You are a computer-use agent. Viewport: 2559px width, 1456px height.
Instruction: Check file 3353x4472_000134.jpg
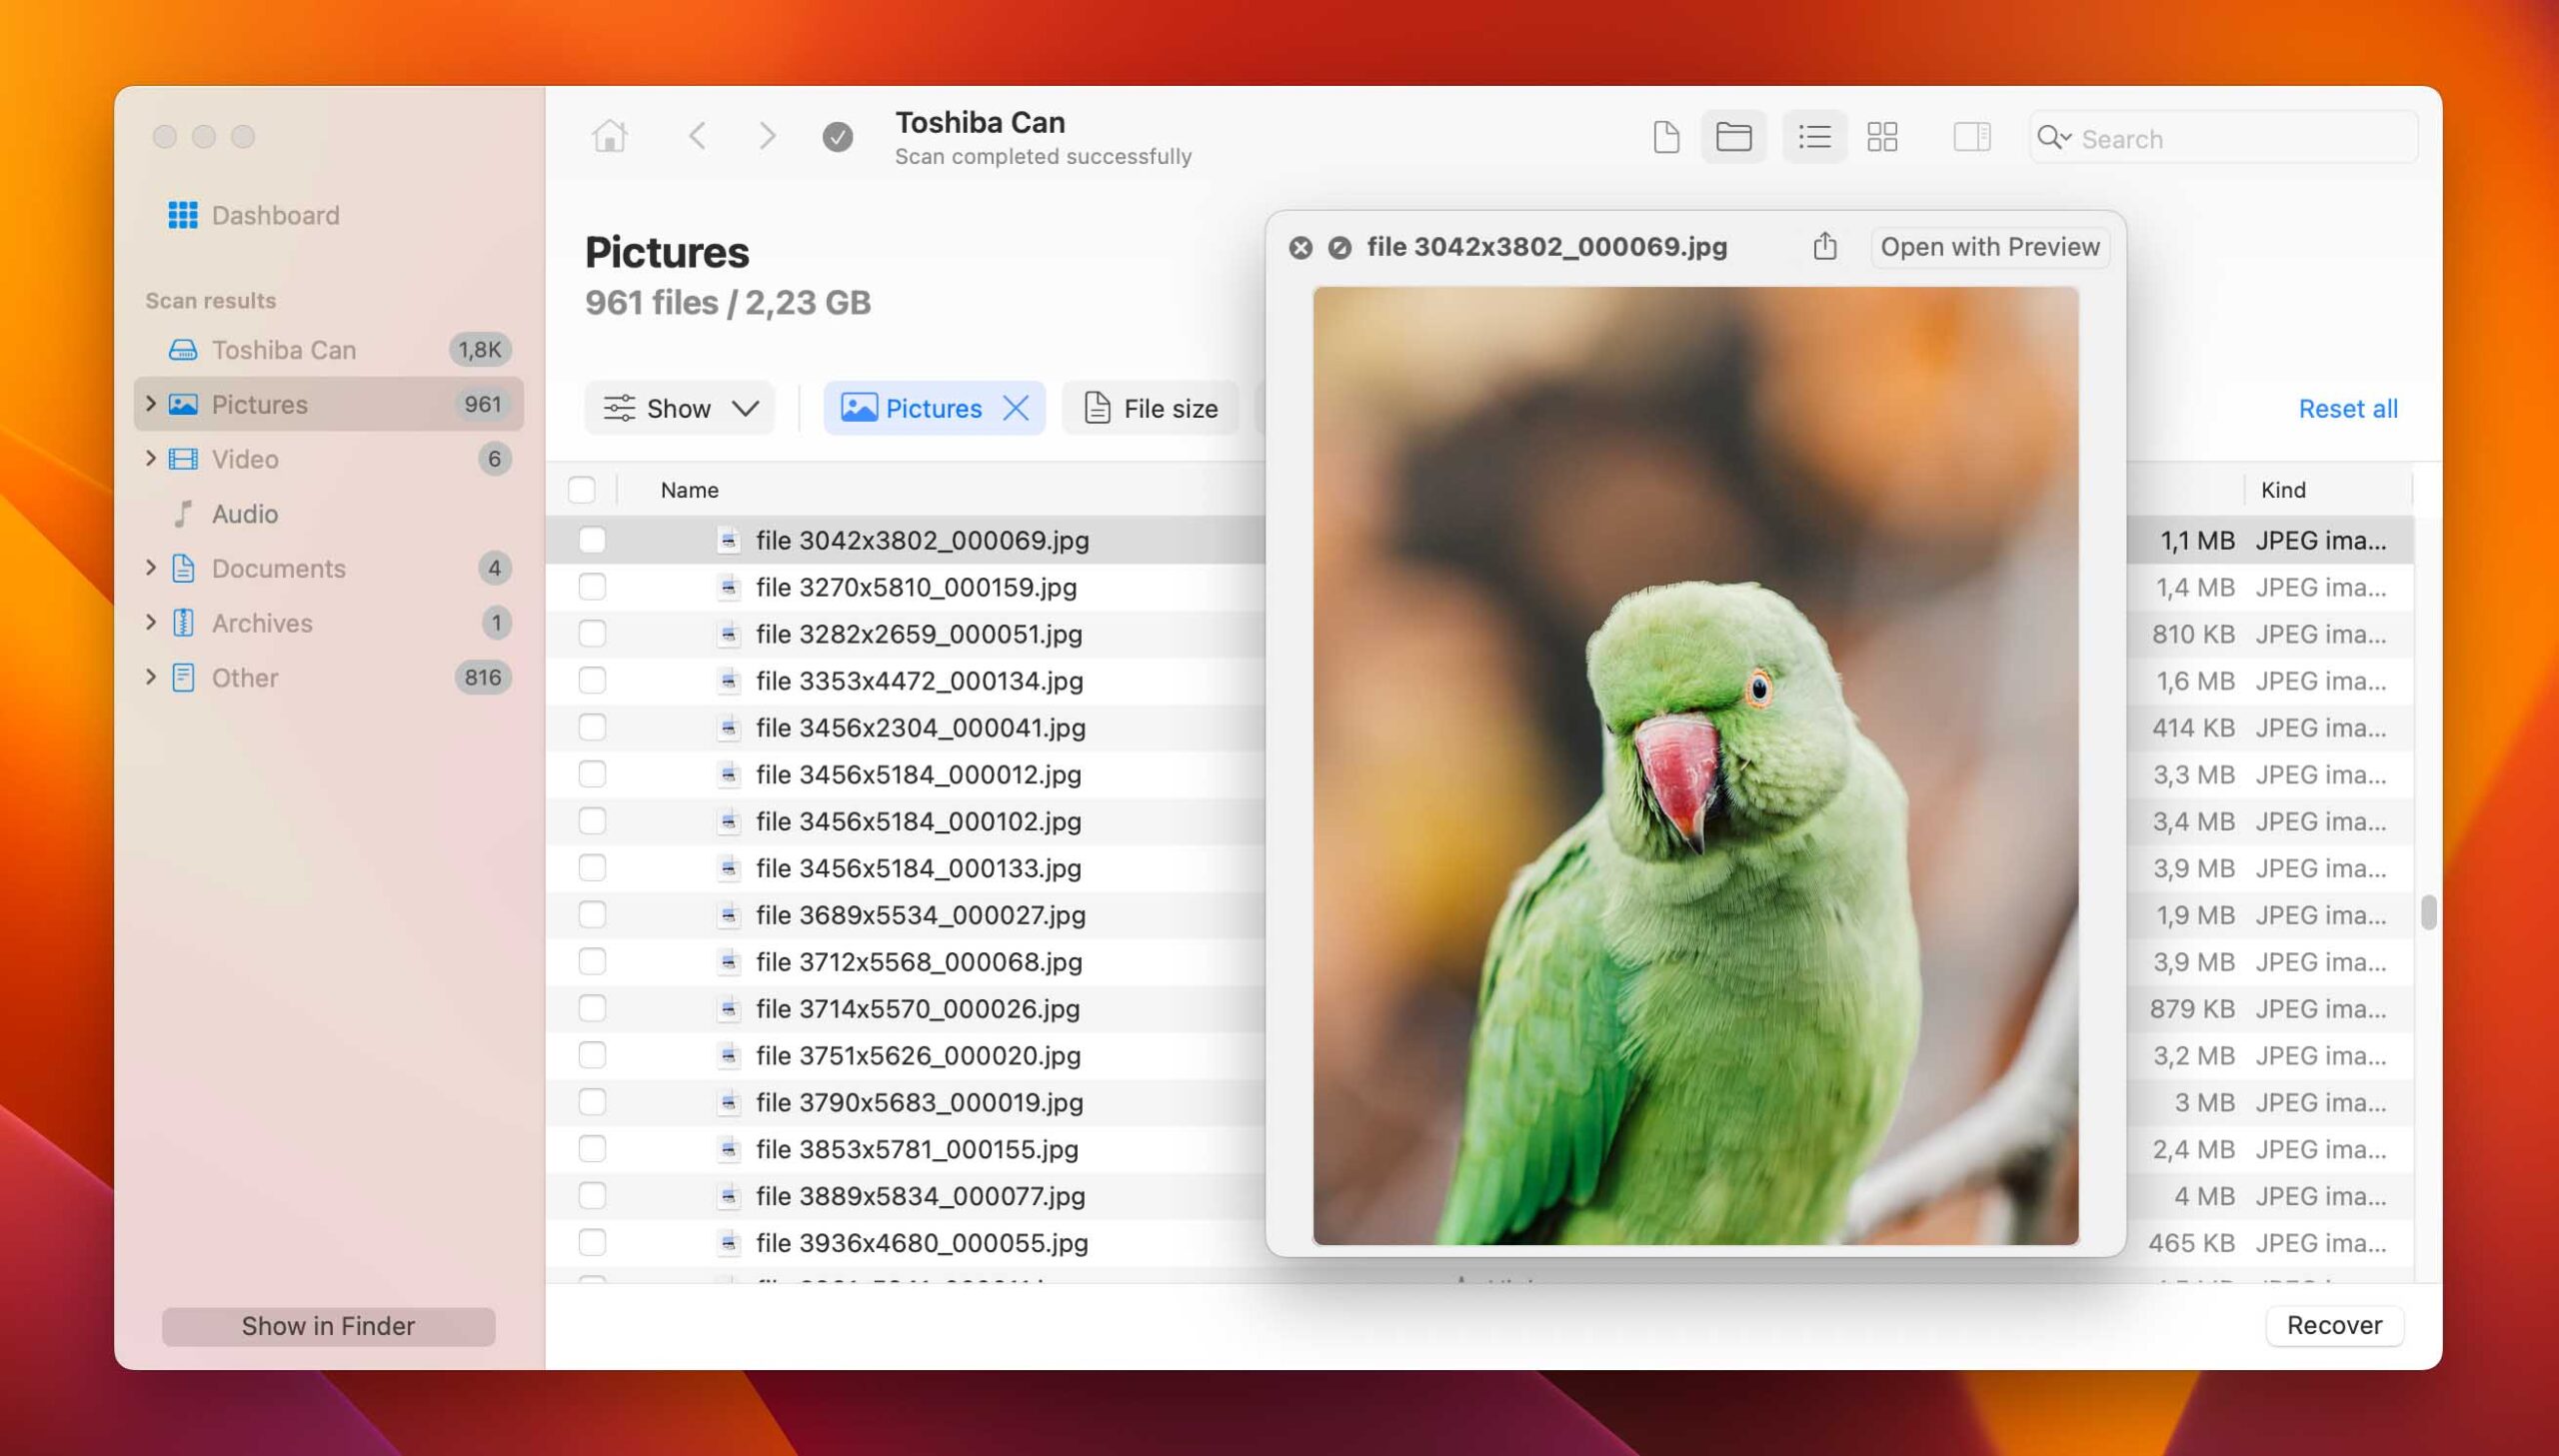pyautogui.click(x=592, y=681)
